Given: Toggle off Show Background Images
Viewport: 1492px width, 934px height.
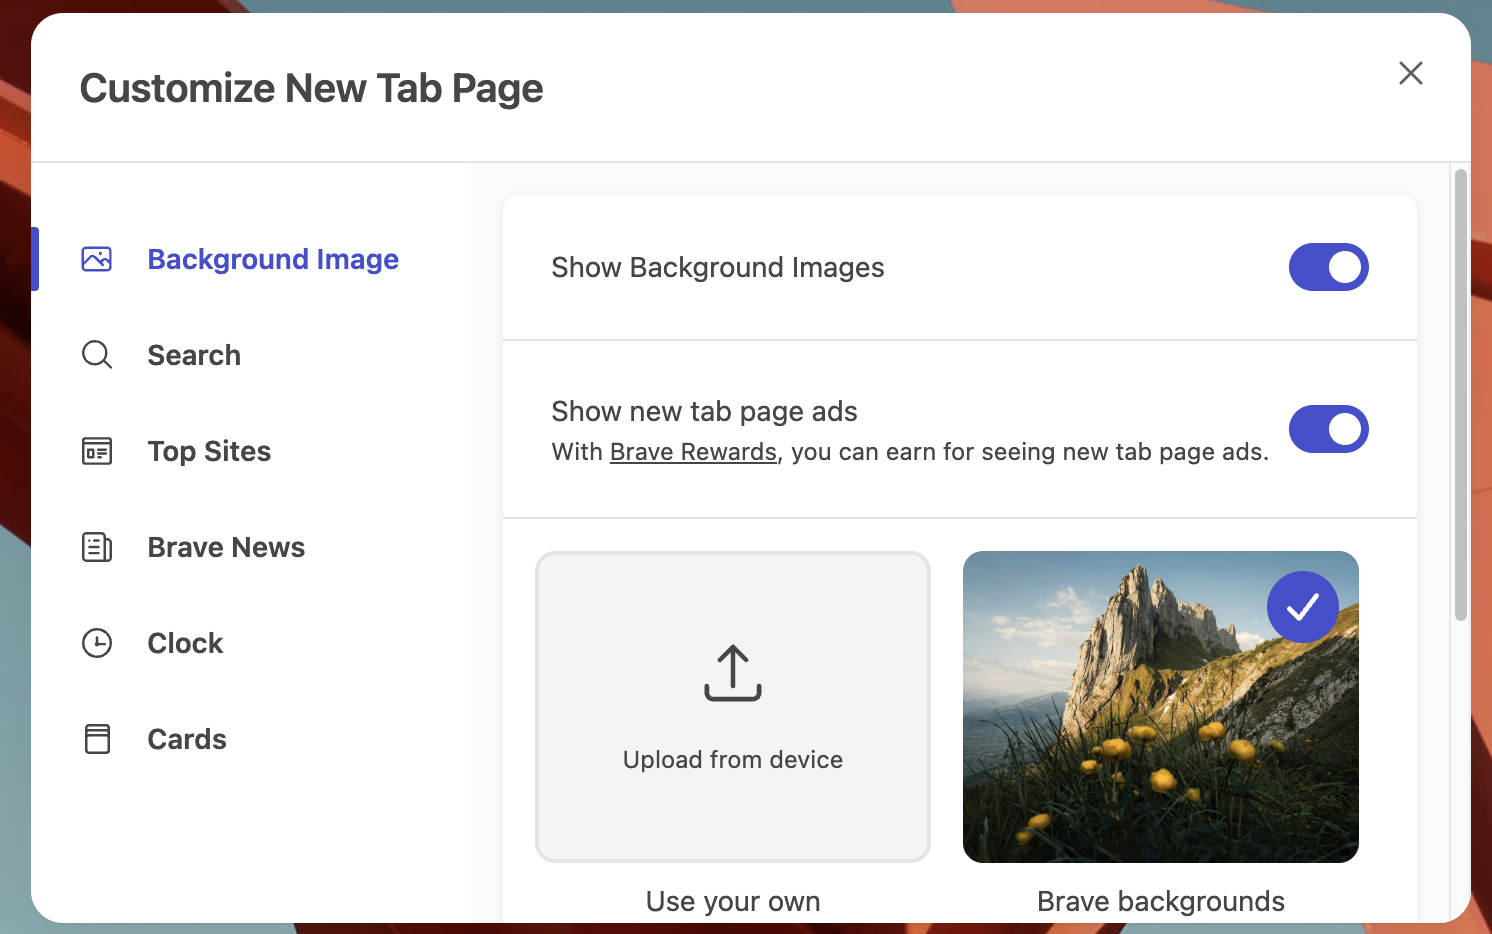Looking at the screenshot, I should [x=1328, y=267].
